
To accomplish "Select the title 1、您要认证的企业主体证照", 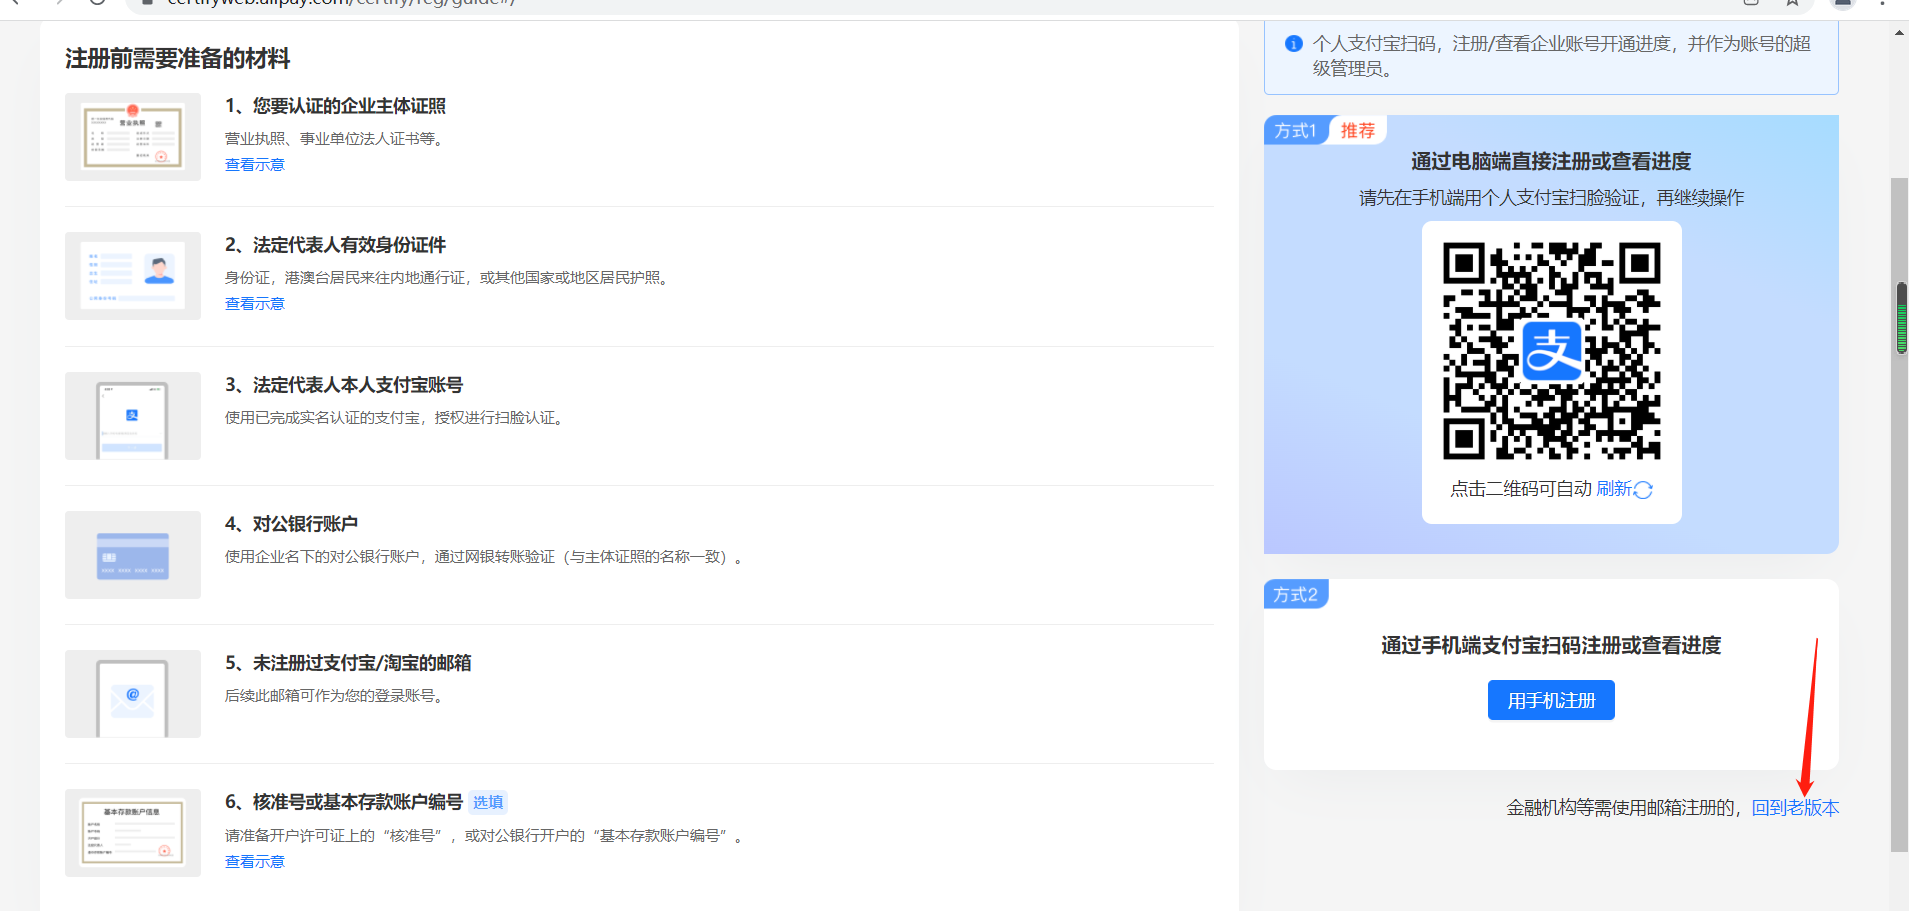I will tap(335, 106).
